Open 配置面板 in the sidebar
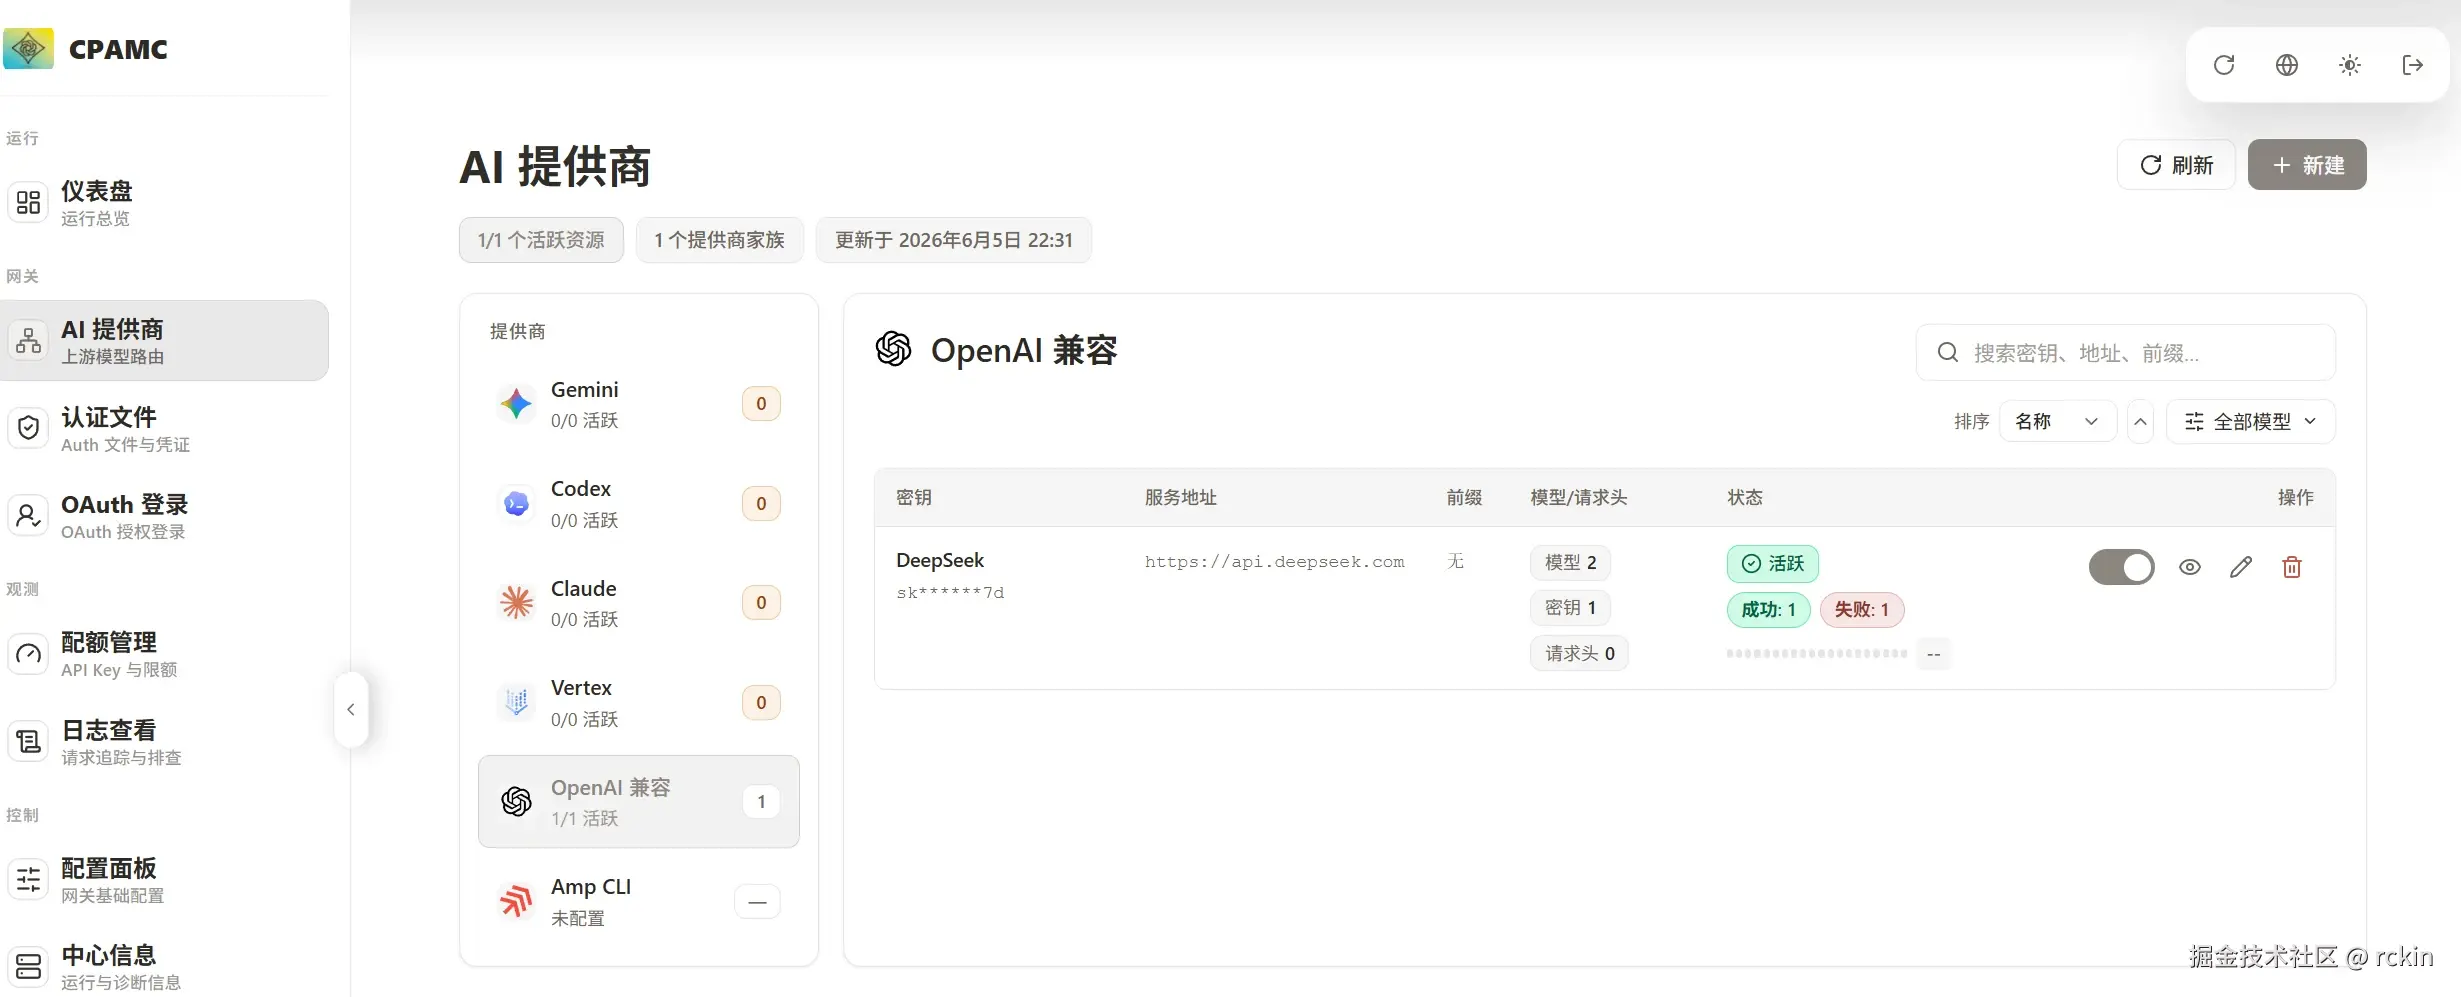 tap(164, 880)
